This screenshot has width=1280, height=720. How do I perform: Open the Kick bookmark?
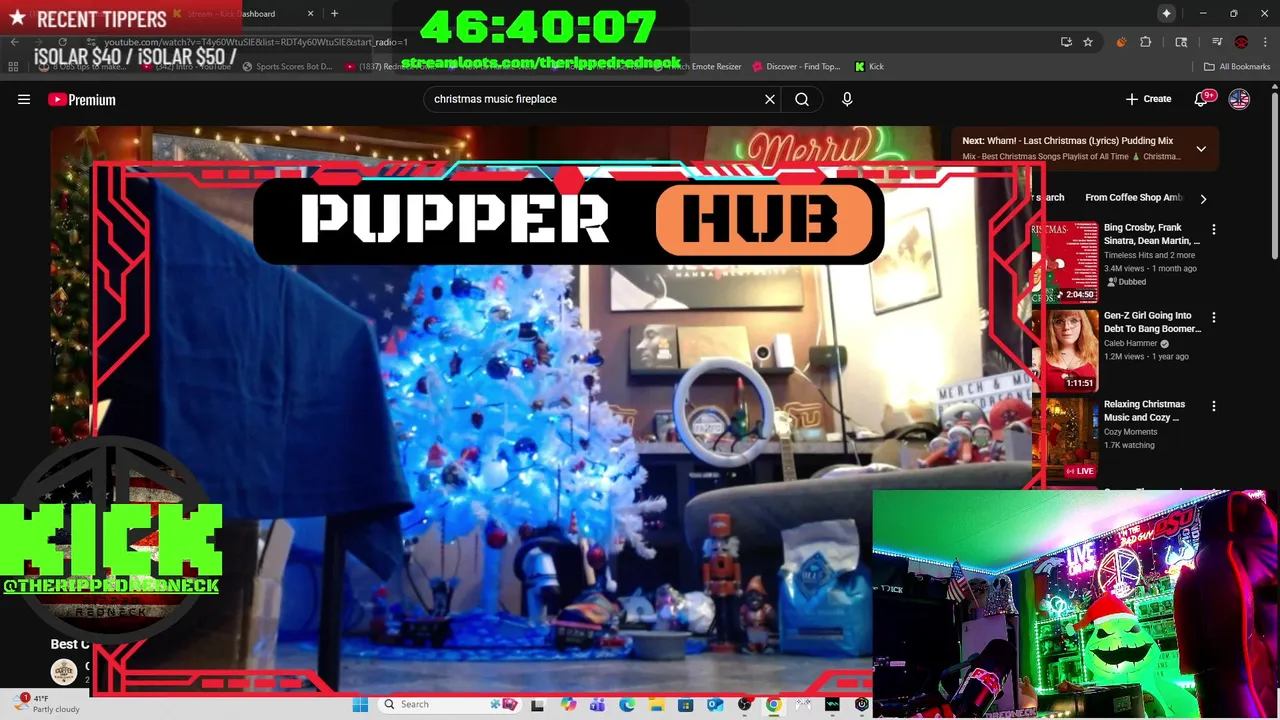point(869,67)
